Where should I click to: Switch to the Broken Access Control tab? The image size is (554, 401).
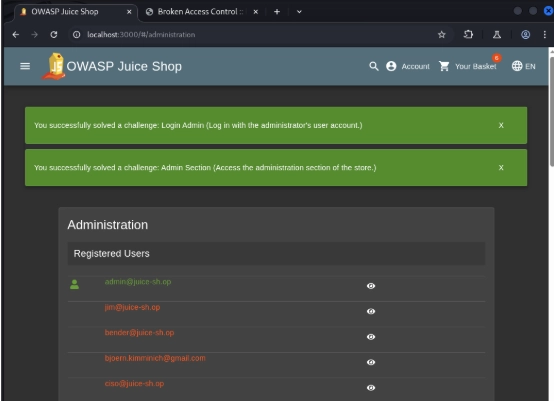pos(201,12)
